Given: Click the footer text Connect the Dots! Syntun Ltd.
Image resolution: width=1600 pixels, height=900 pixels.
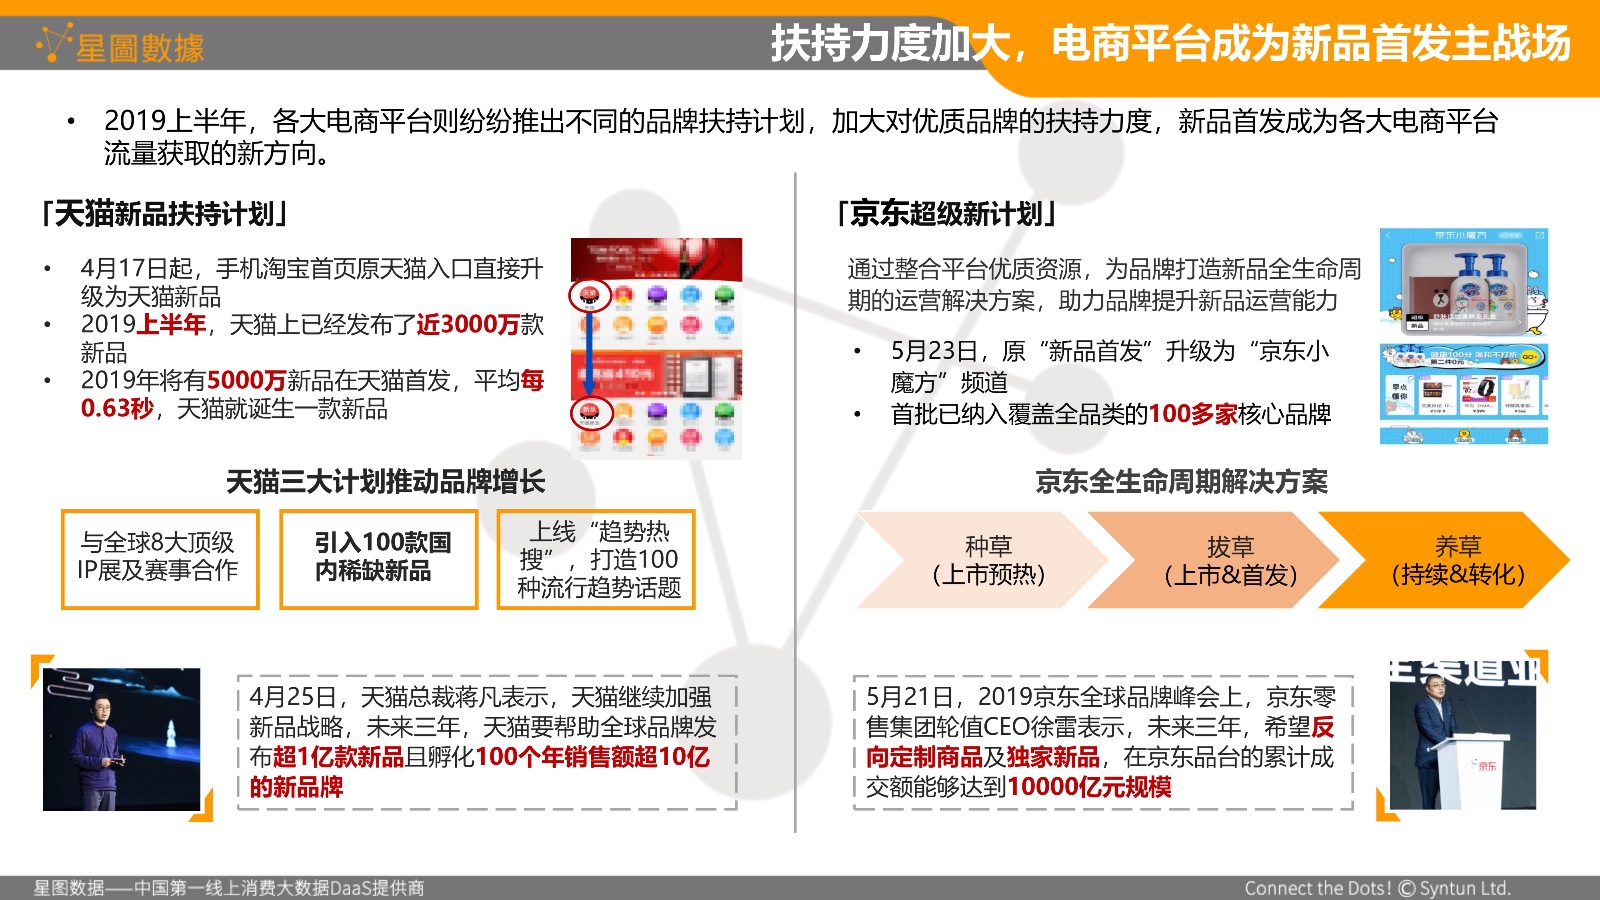Looking at the screenshot, I should pos(1377,888).
